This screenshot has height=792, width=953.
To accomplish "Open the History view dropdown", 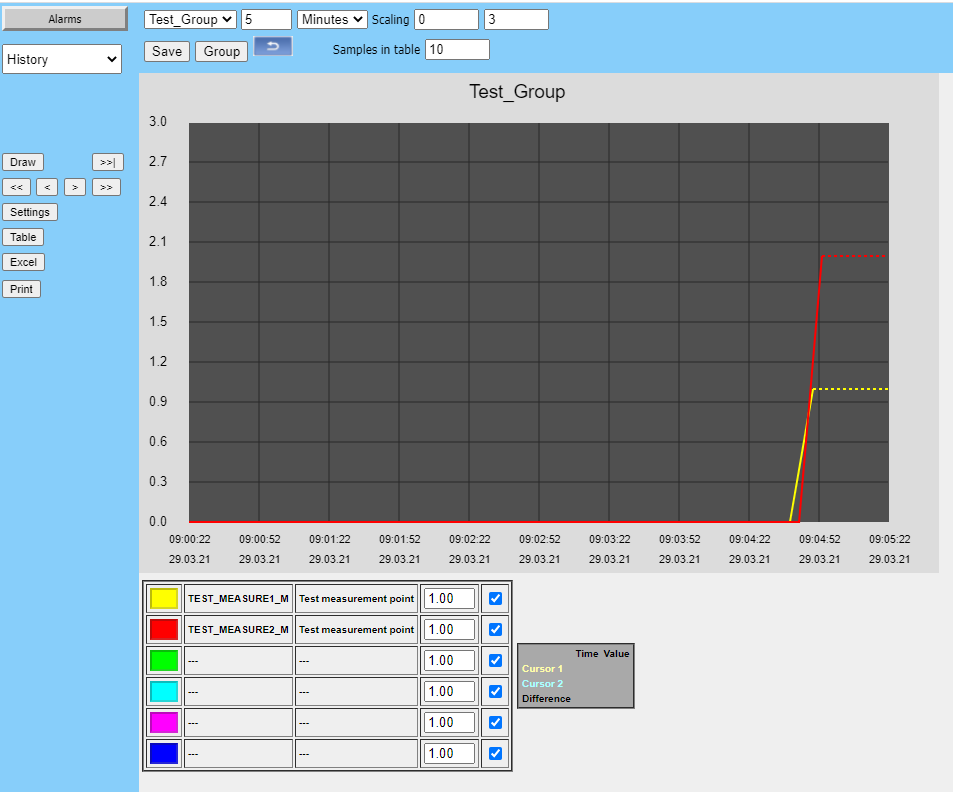I will (x=62, y=59).
